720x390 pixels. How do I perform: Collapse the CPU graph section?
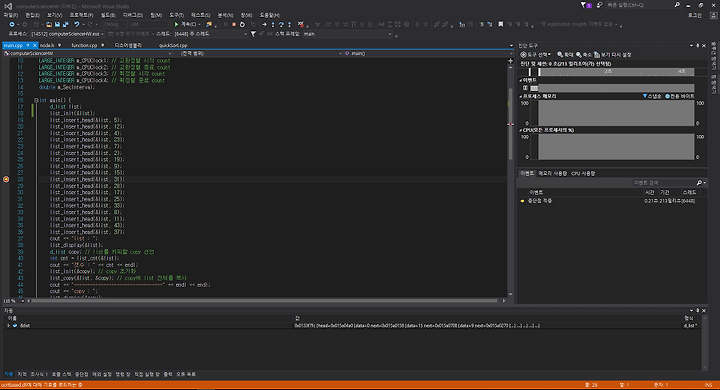pyautogui.click(x=521, y=130)
